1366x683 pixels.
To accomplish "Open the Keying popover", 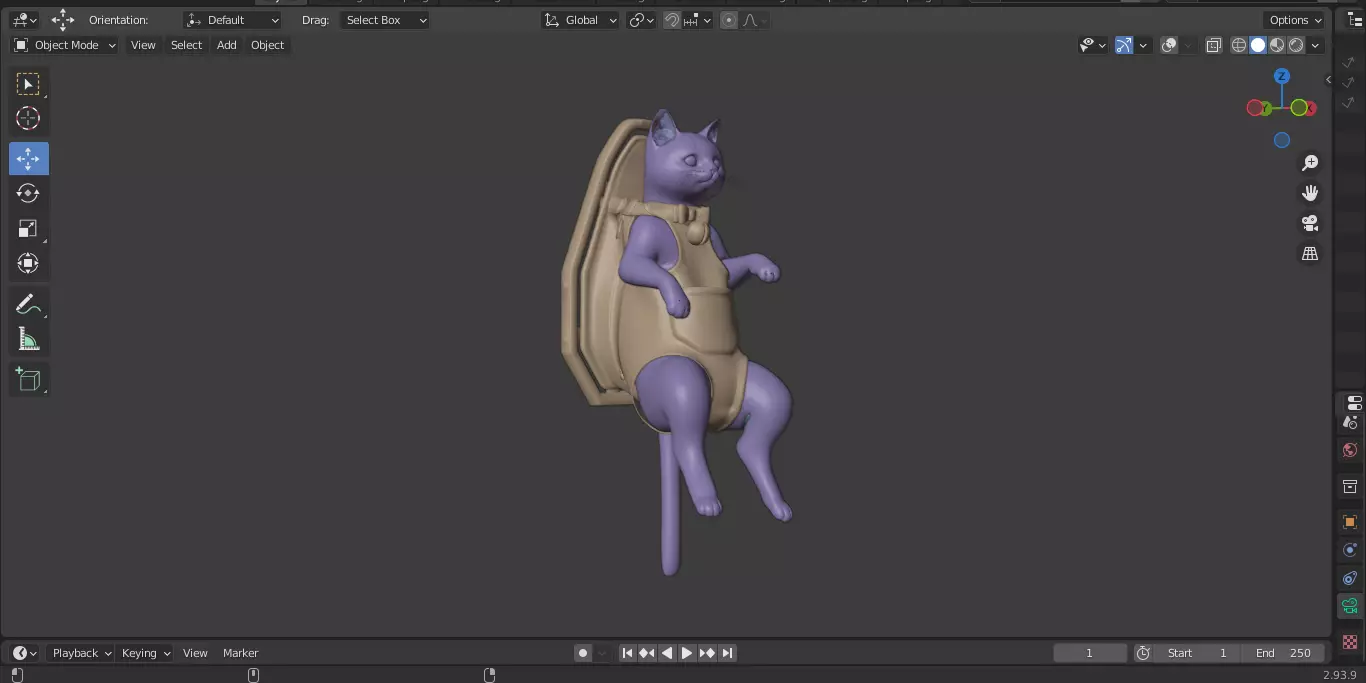I will click(x=145, y=653).
